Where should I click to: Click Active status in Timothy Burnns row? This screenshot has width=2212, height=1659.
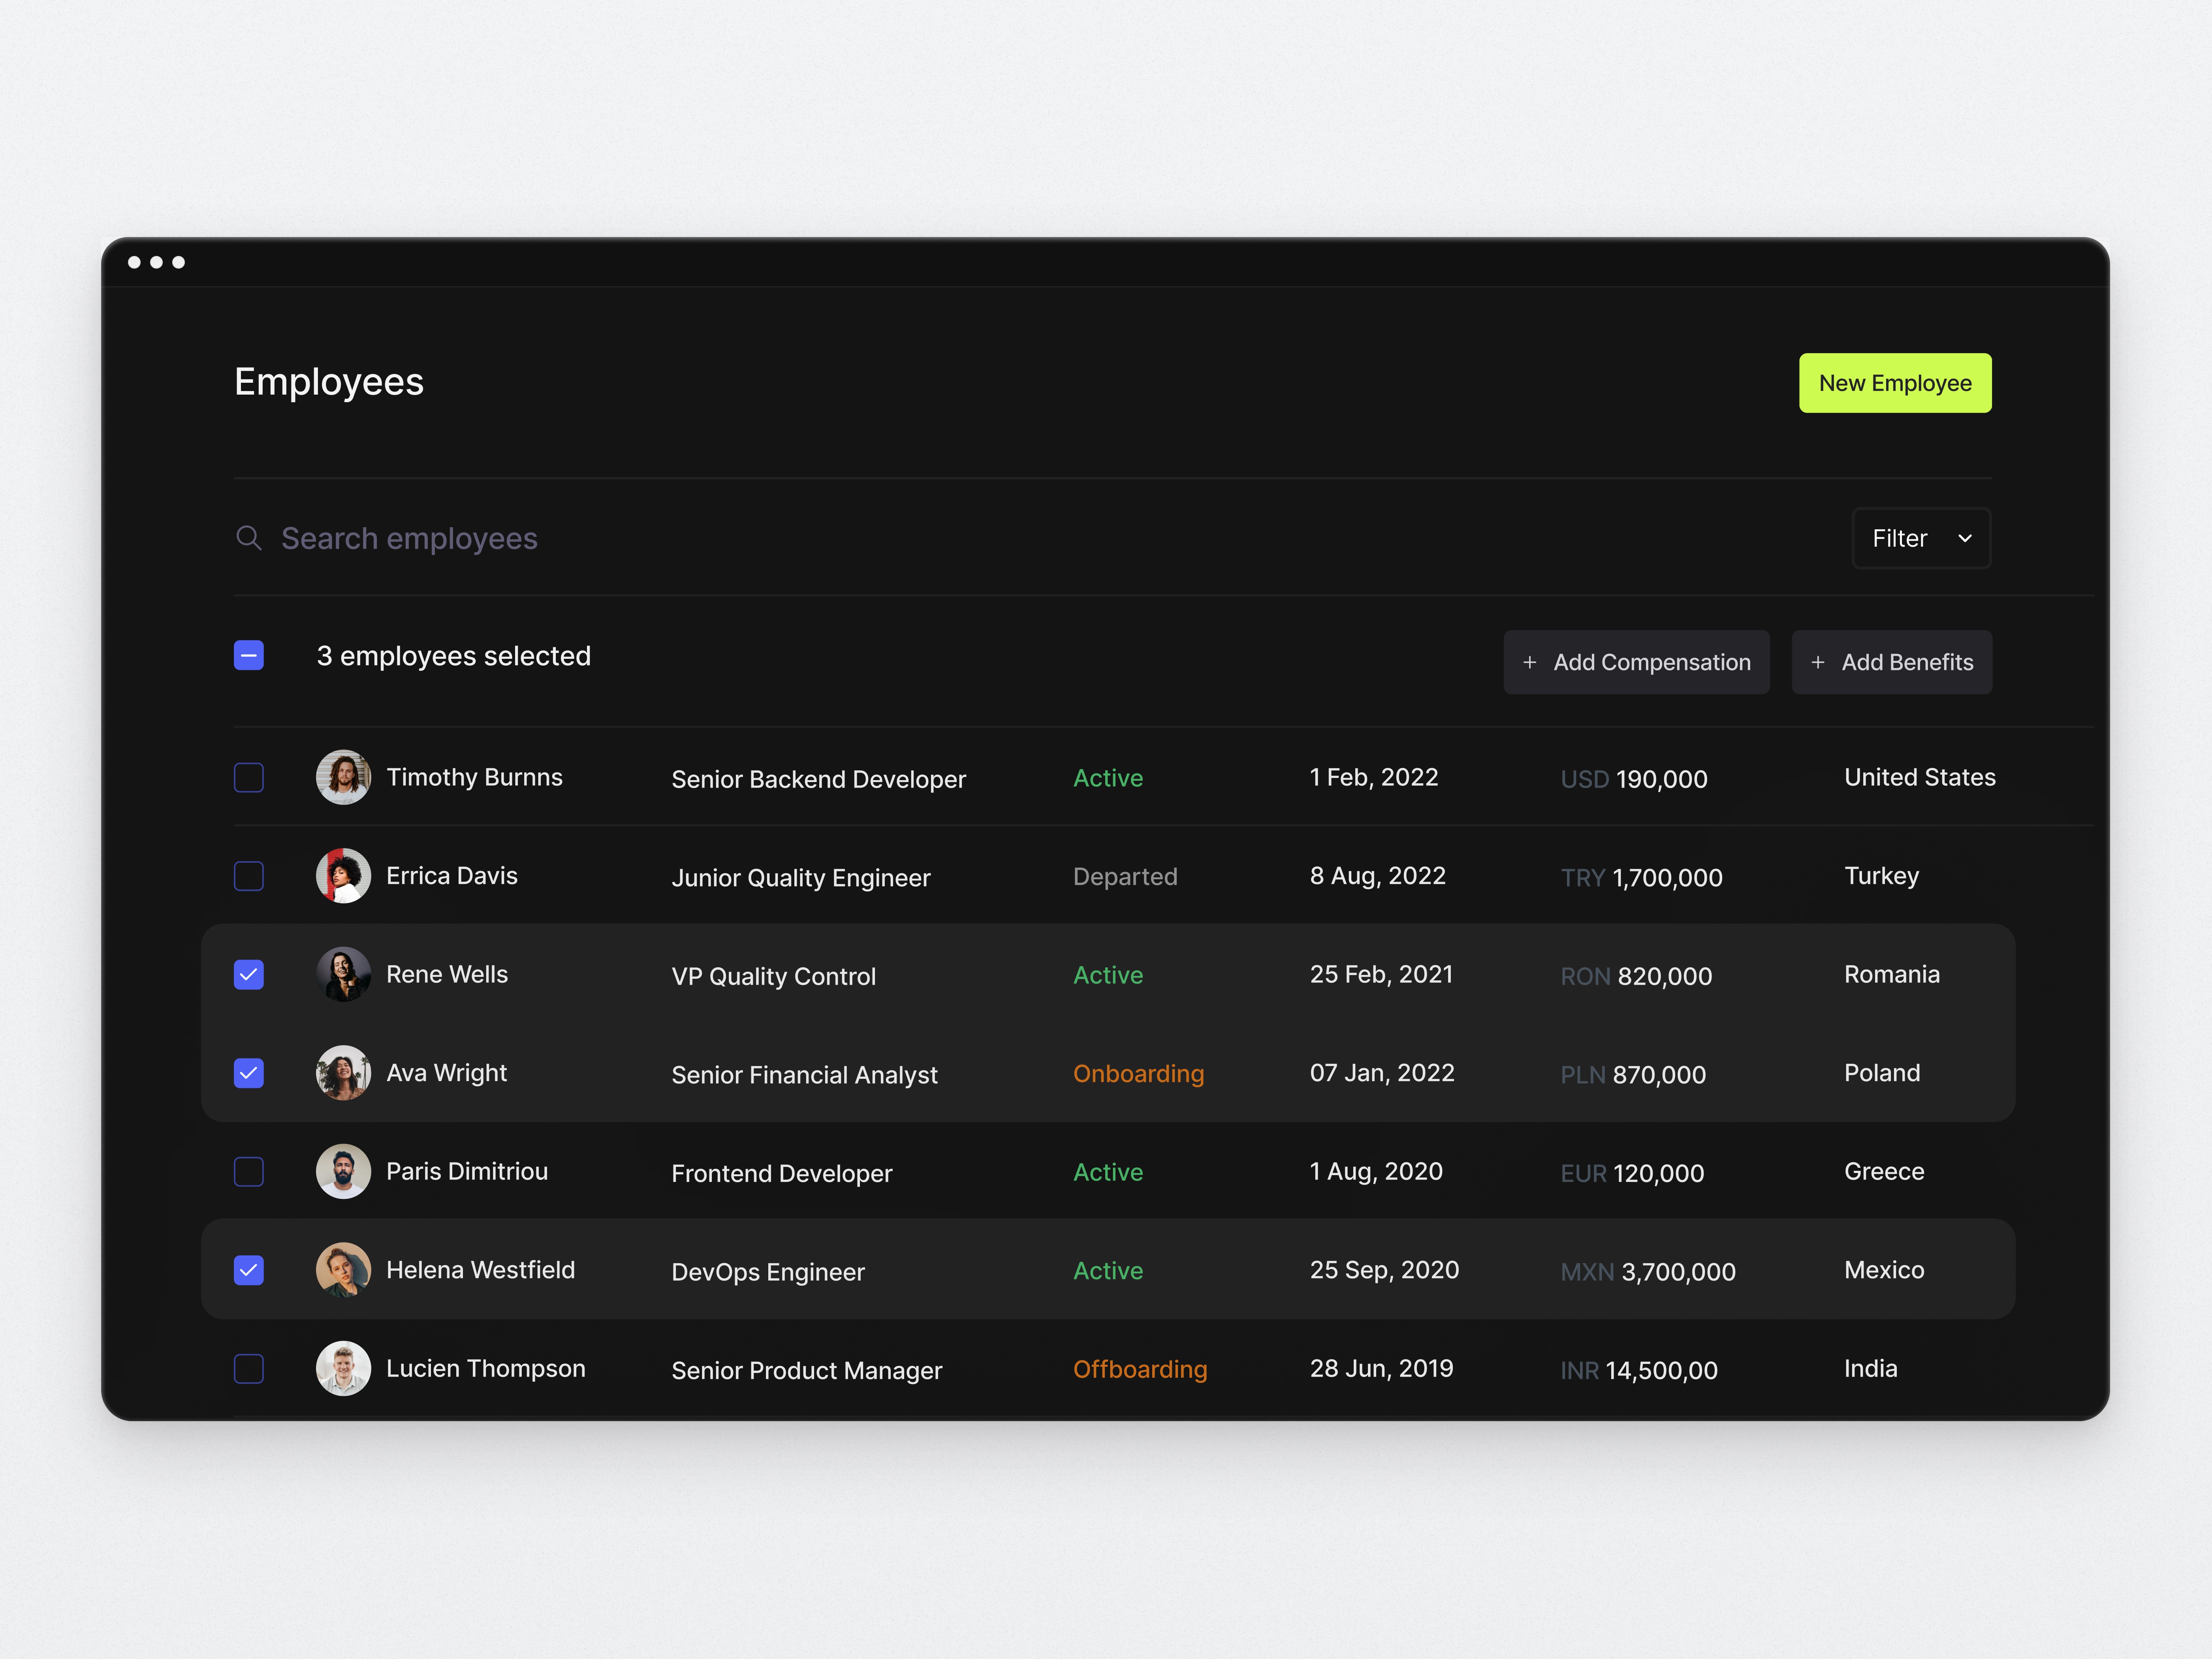1108,778
